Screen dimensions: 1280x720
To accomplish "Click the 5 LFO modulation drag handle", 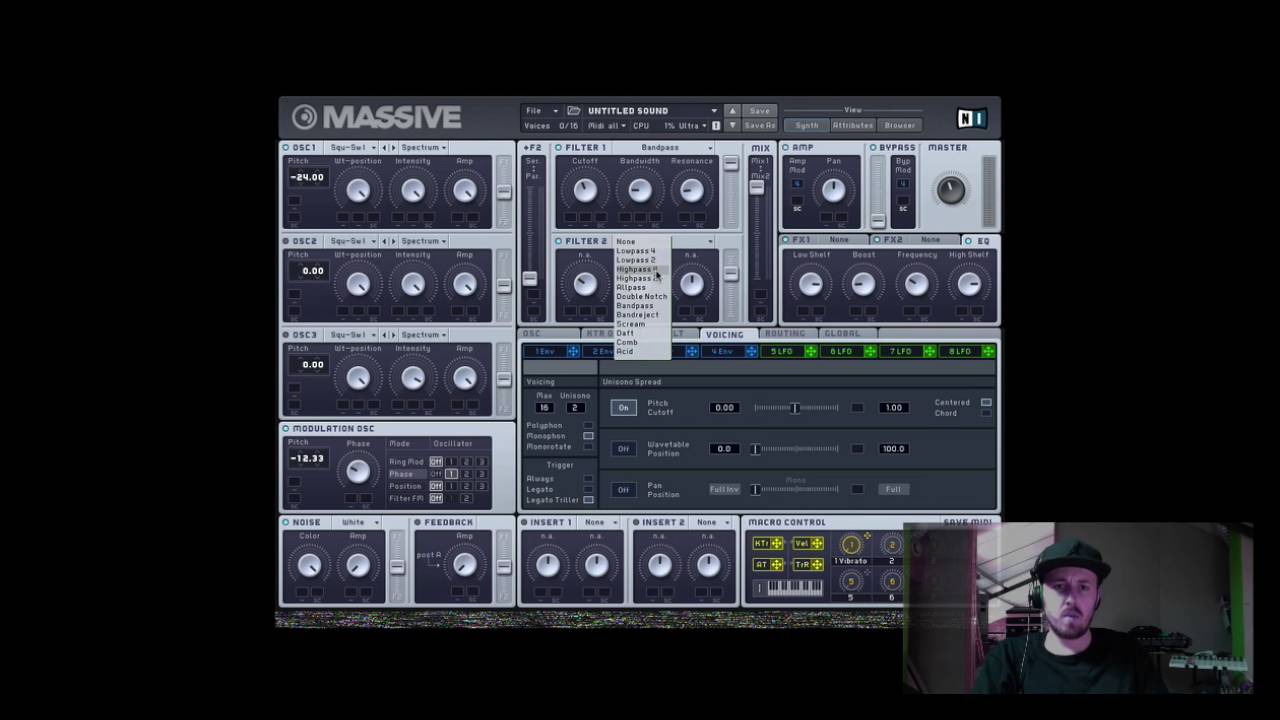I will (810, 352).
